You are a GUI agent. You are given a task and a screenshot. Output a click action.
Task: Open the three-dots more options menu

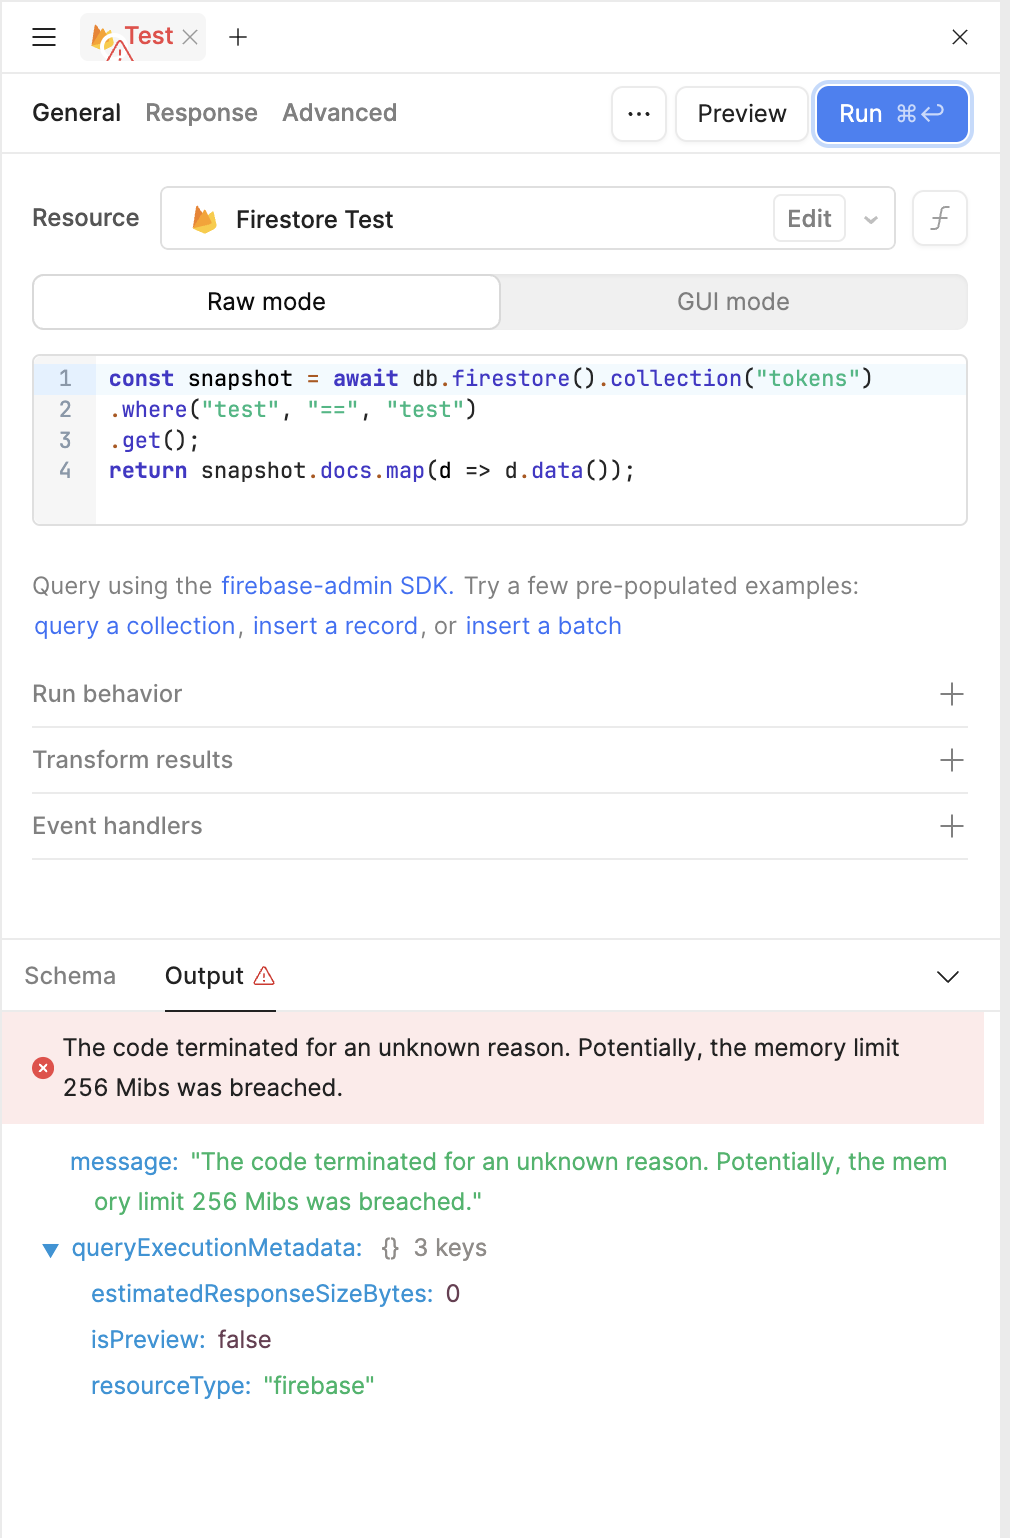pos(639,114)
